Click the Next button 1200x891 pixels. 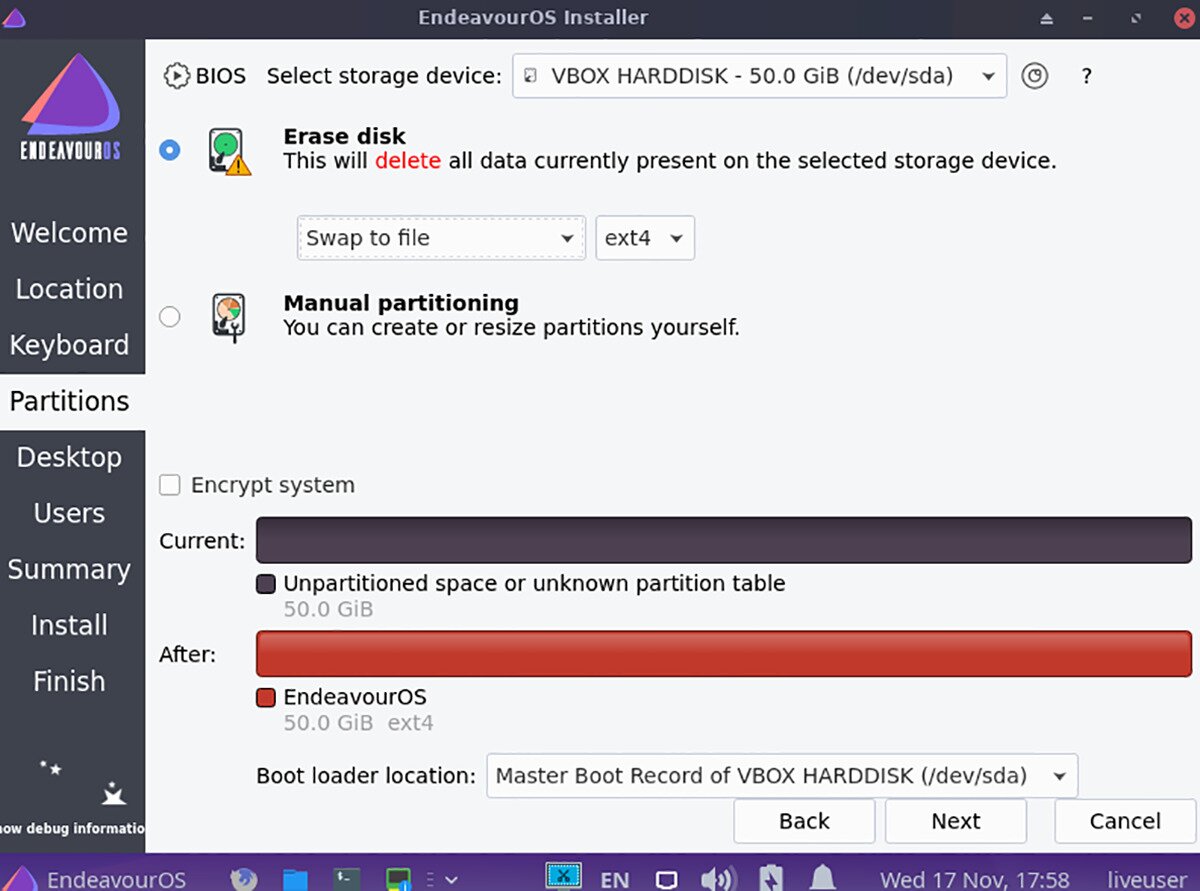click(955, 821)
